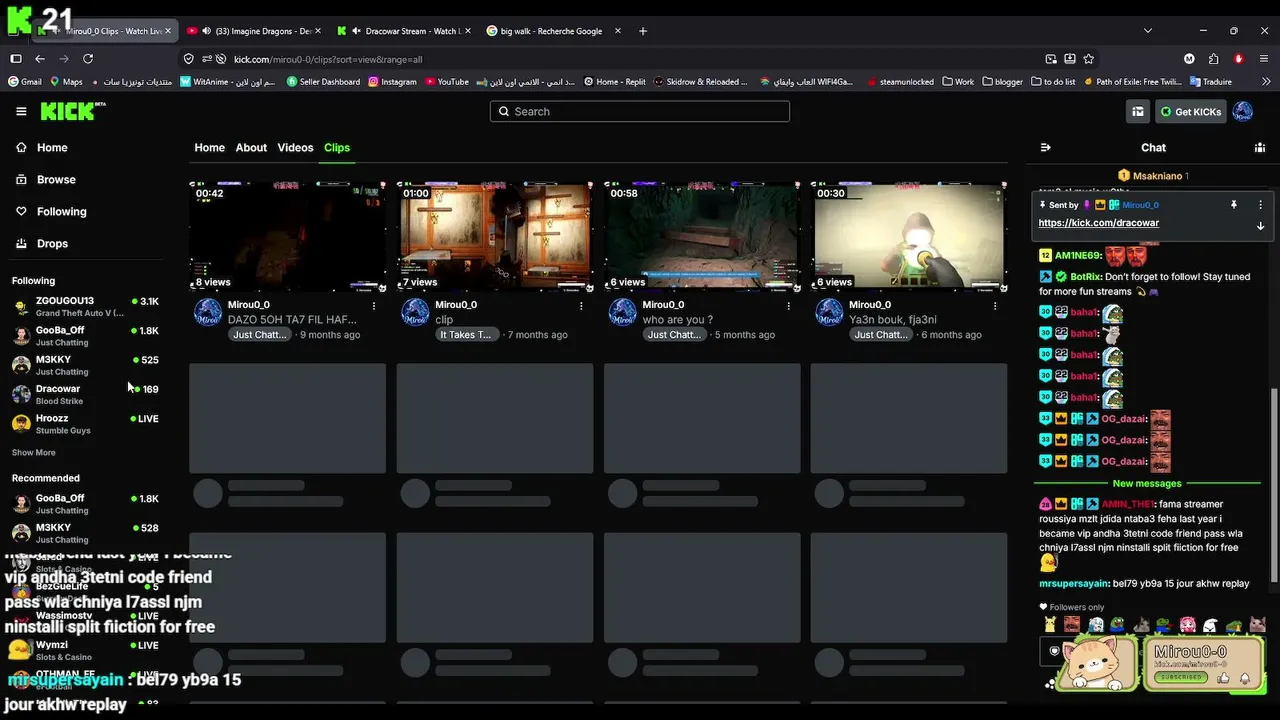This screenshot has width=1280, height=720.
Task: Open Hroozz channel in Following list
Action: [85, 424]
